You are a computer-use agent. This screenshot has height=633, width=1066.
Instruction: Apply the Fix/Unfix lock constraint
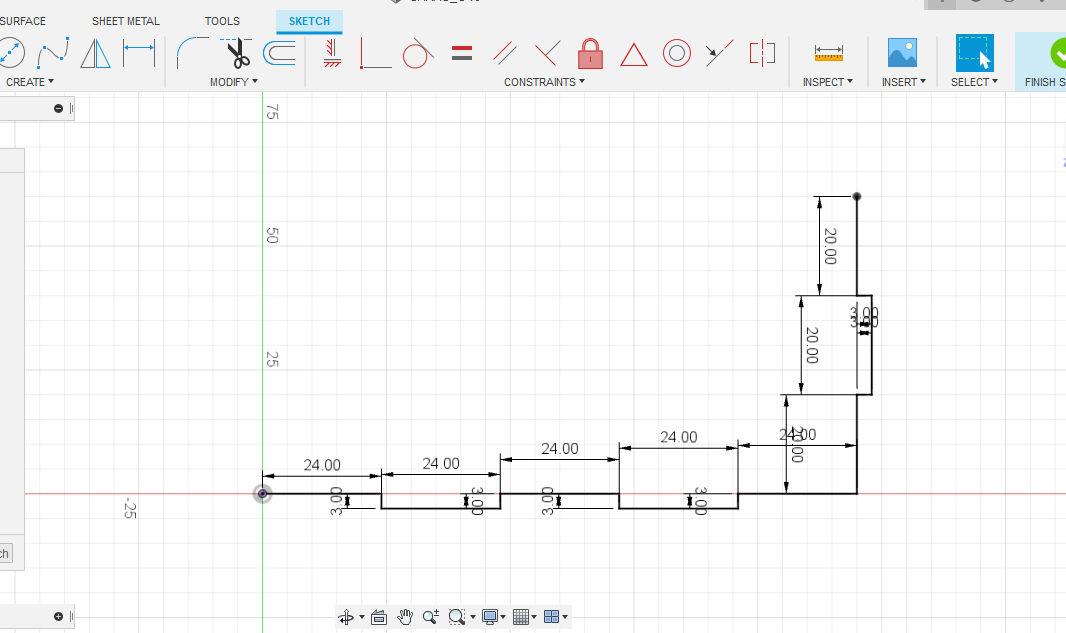(590, 52)
